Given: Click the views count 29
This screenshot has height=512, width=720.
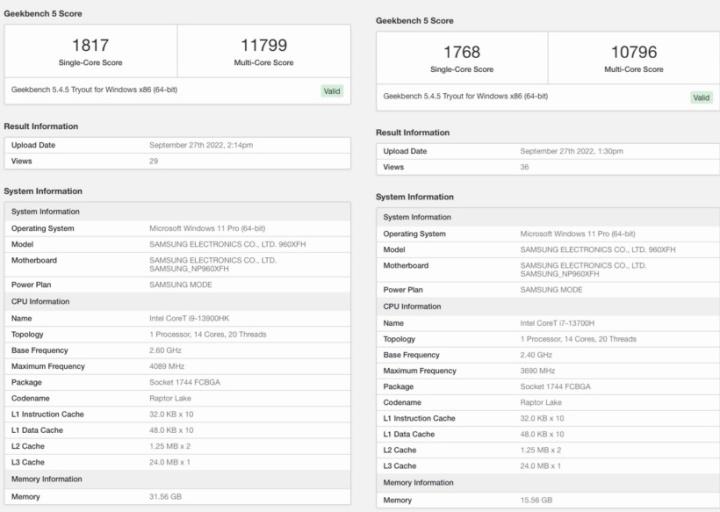Looking at the screenshot, I should 154,161.
